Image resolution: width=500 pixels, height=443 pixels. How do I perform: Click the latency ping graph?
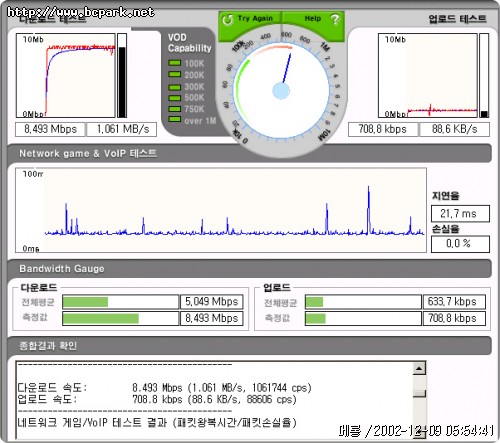[x=221, y=210]
